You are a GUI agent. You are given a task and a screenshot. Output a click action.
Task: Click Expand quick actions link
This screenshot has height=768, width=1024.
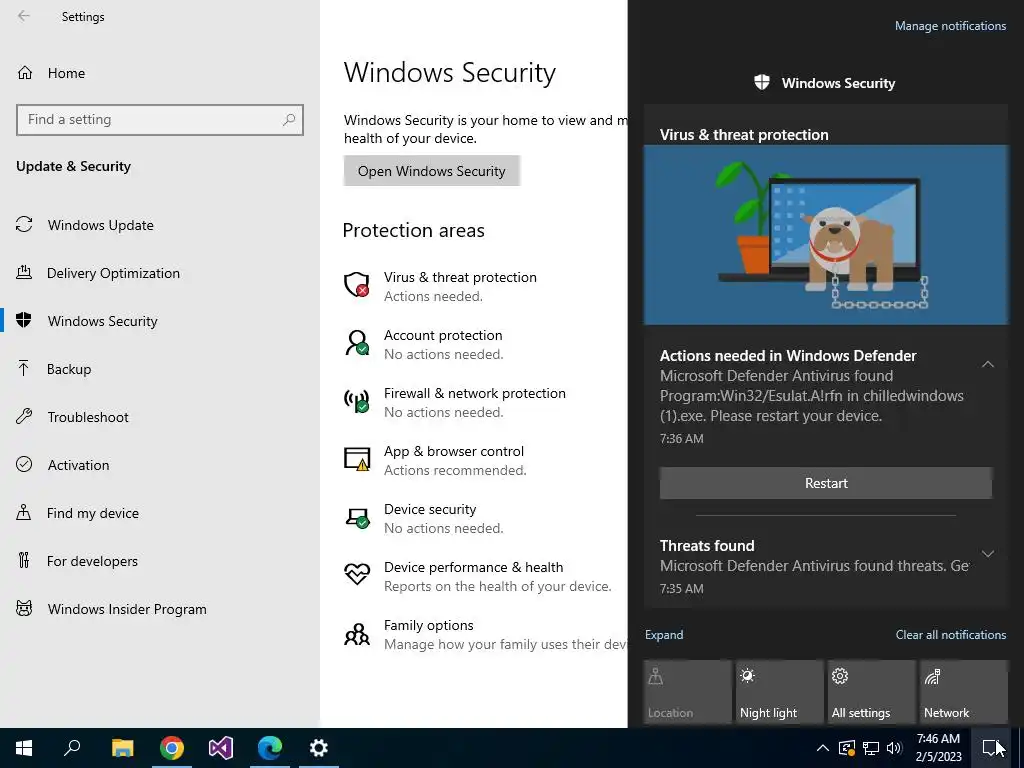point(664,635)
